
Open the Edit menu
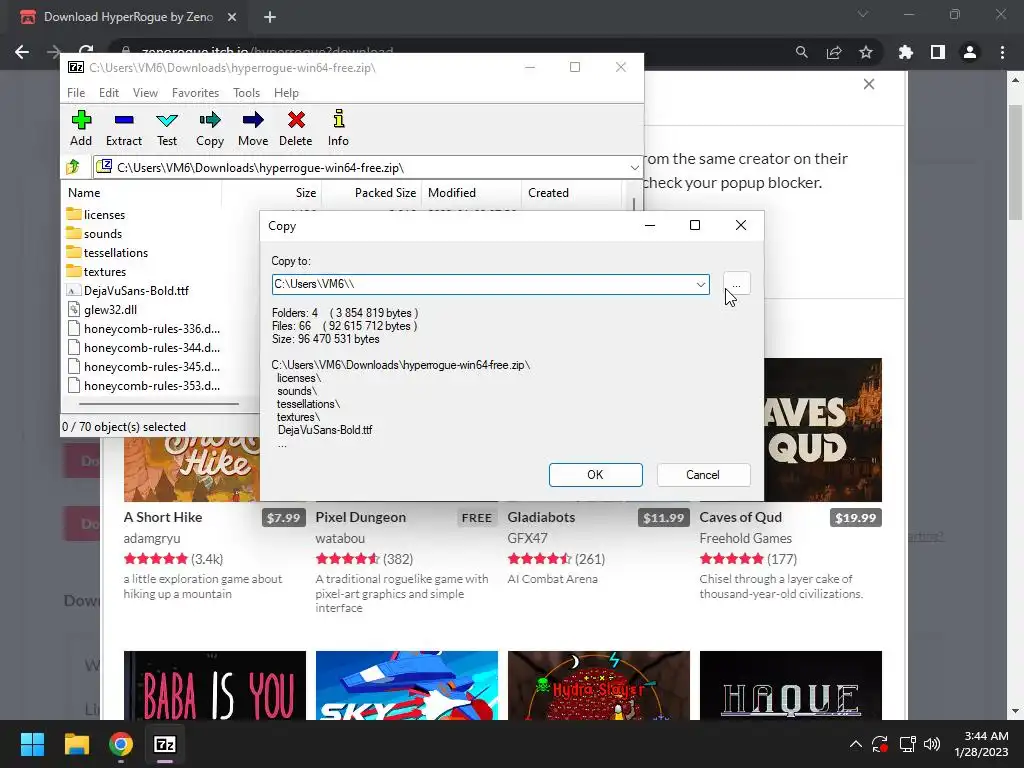click(109, 93)
